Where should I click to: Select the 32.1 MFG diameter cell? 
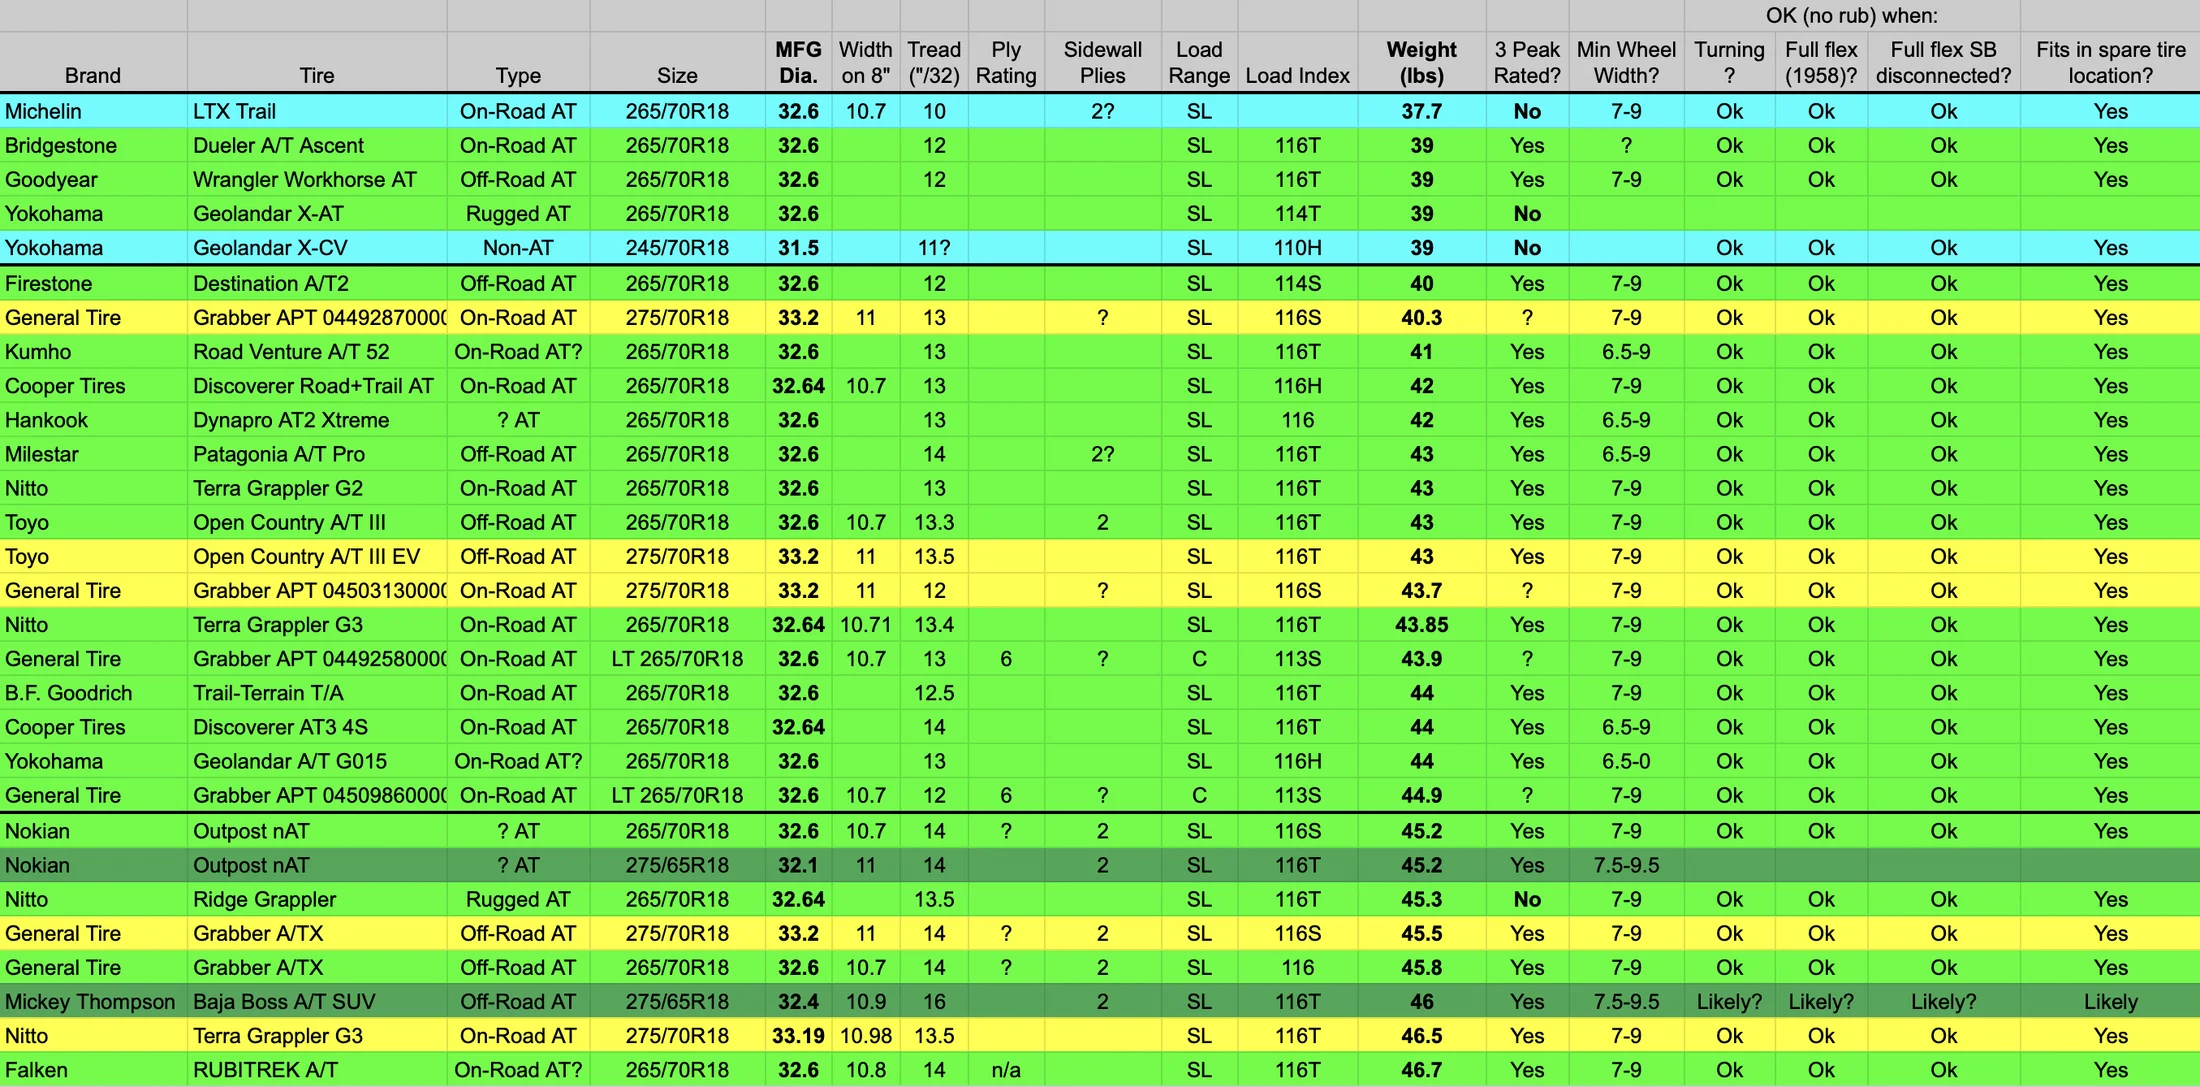click(x=798, y=865)
